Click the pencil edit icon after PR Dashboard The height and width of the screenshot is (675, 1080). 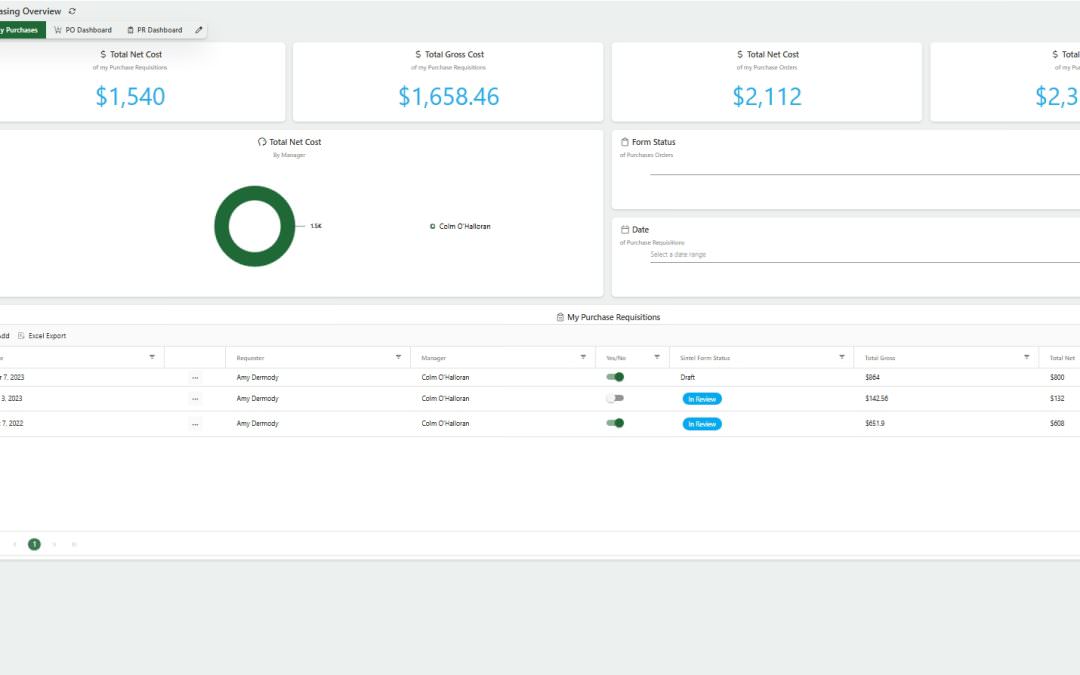pos(199,30)
